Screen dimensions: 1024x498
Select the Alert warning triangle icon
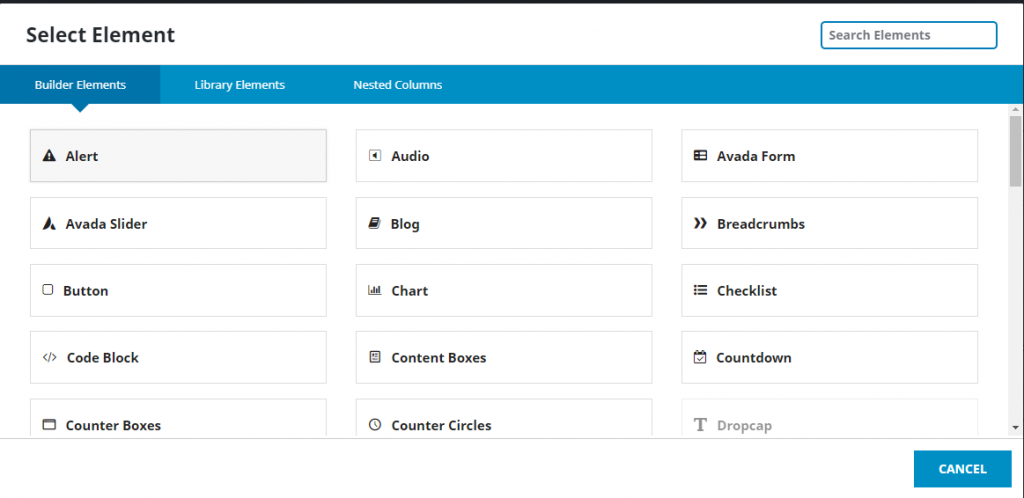tap(49, 156)
